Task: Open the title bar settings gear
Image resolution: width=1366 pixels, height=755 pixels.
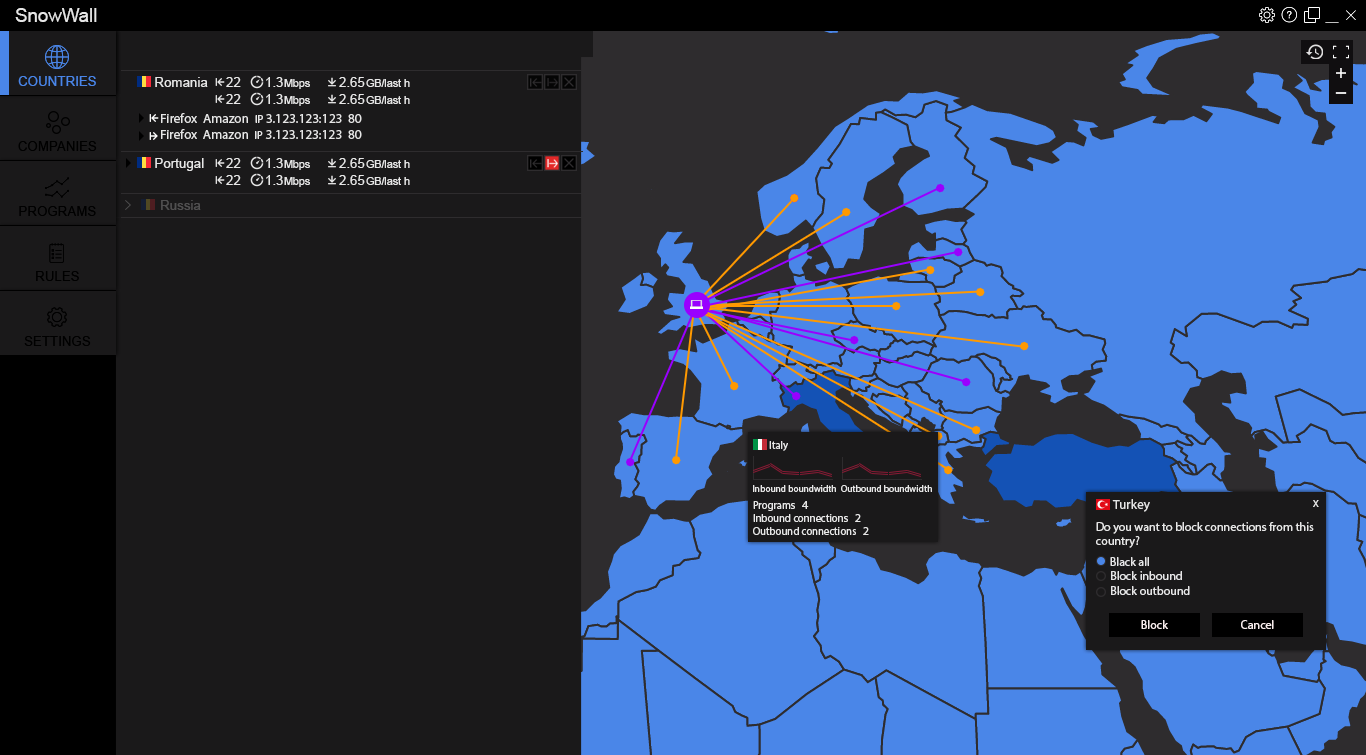Action: [1267, 15]
